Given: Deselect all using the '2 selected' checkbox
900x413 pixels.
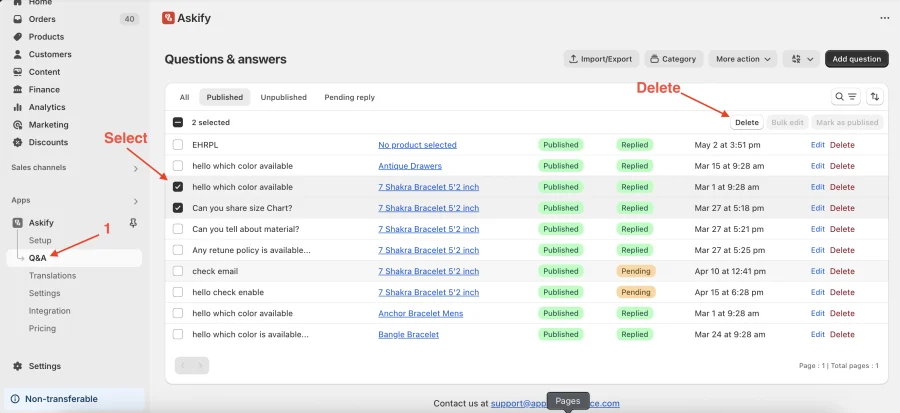Looking at the screenshot, I should [x=178, y=122].
